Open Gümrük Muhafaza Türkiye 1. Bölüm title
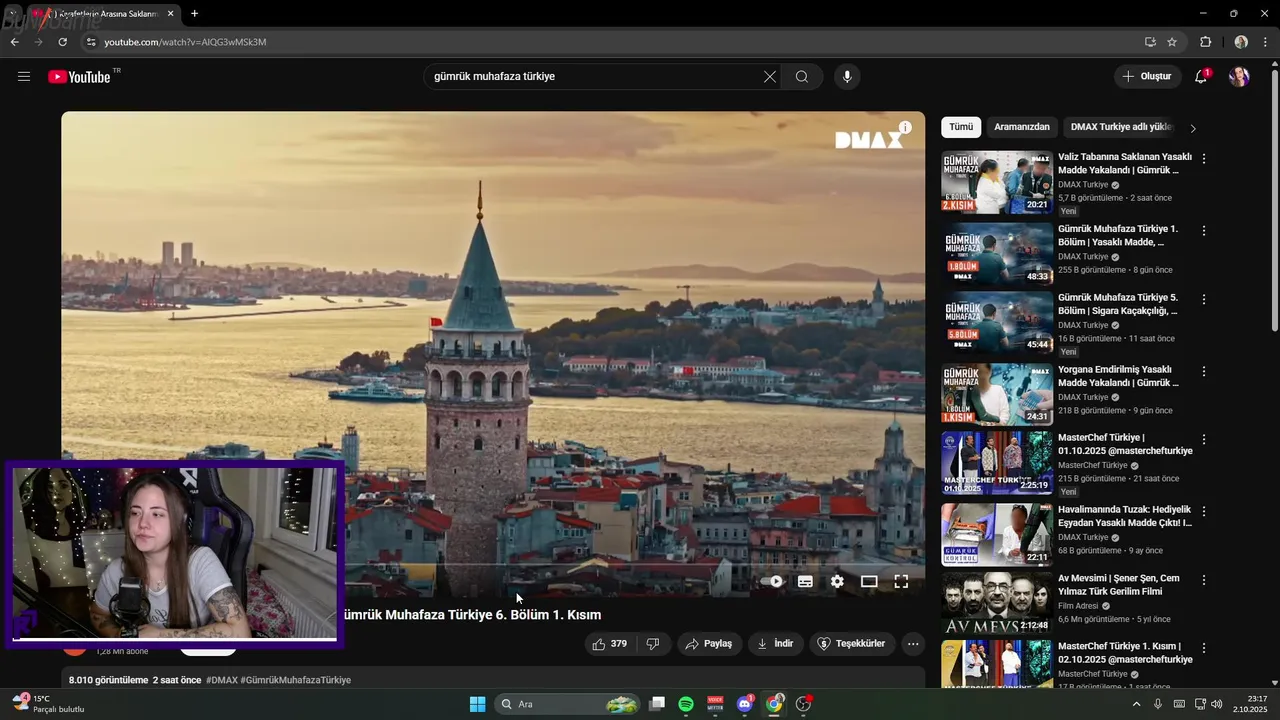The image size is (1280, 720). [x=1118, y=235]
